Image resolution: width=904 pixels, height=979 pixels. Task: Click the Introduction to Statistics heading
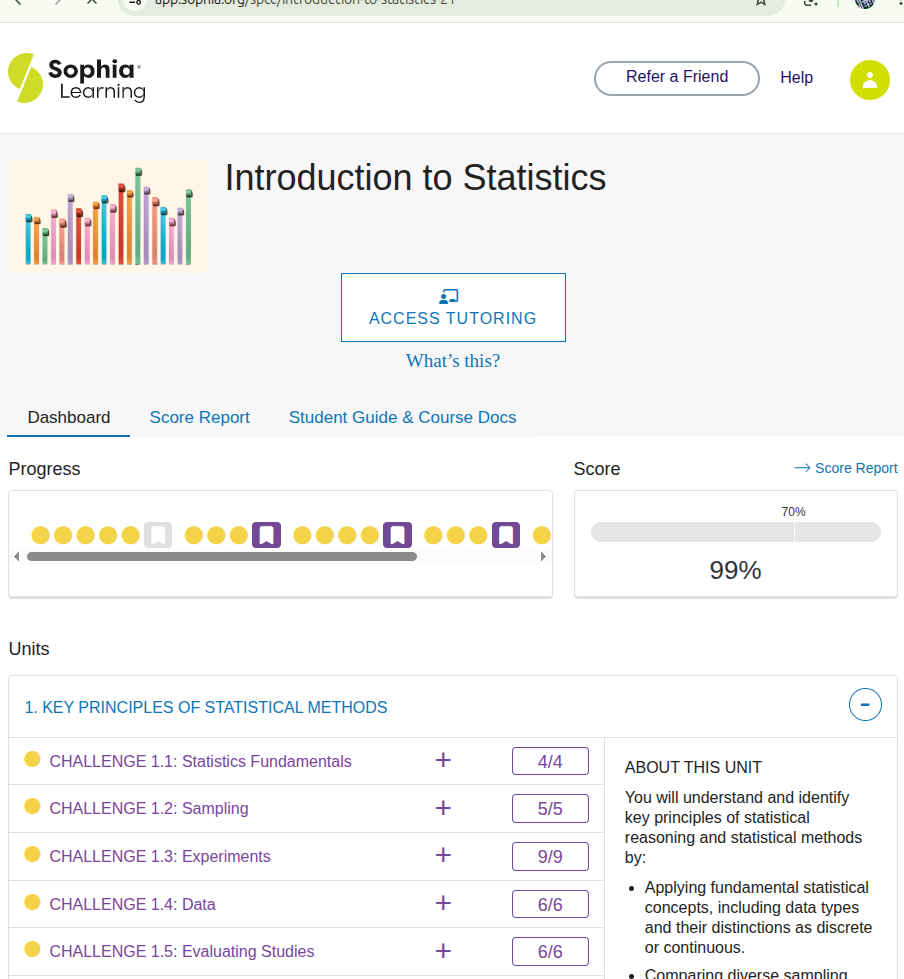[415, 177]
